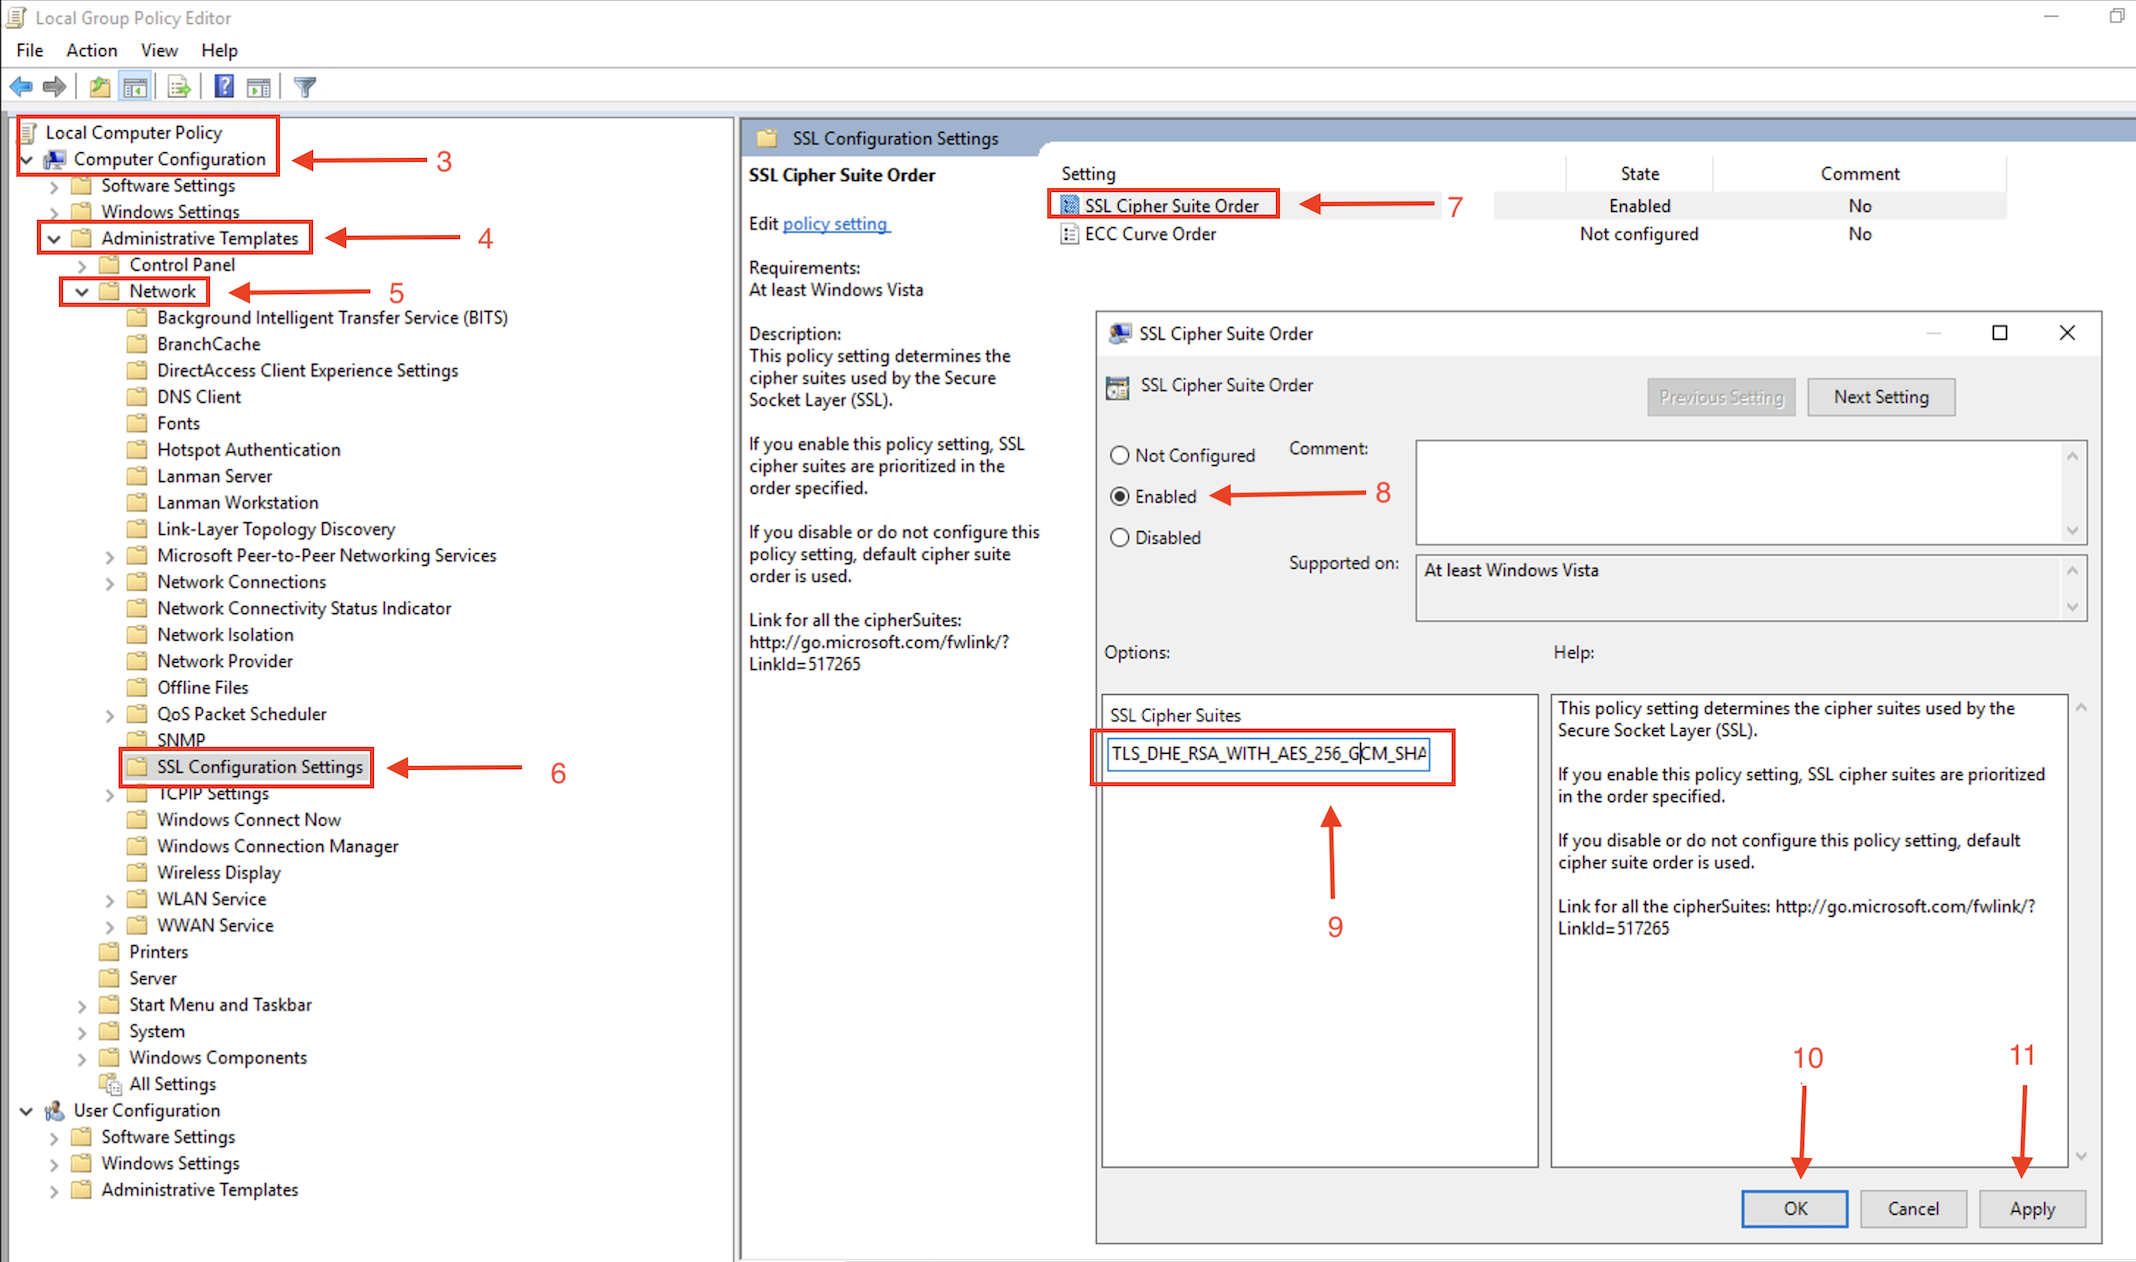This screenshot has height=1262, width=2136.
Task: Select the Up one level folder icon
Action: pyautogui.click(x=99, y=86)
